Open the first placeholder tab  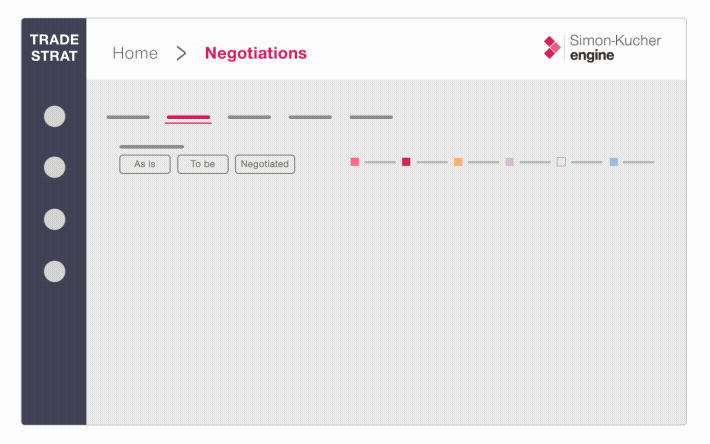coord(128,117)
